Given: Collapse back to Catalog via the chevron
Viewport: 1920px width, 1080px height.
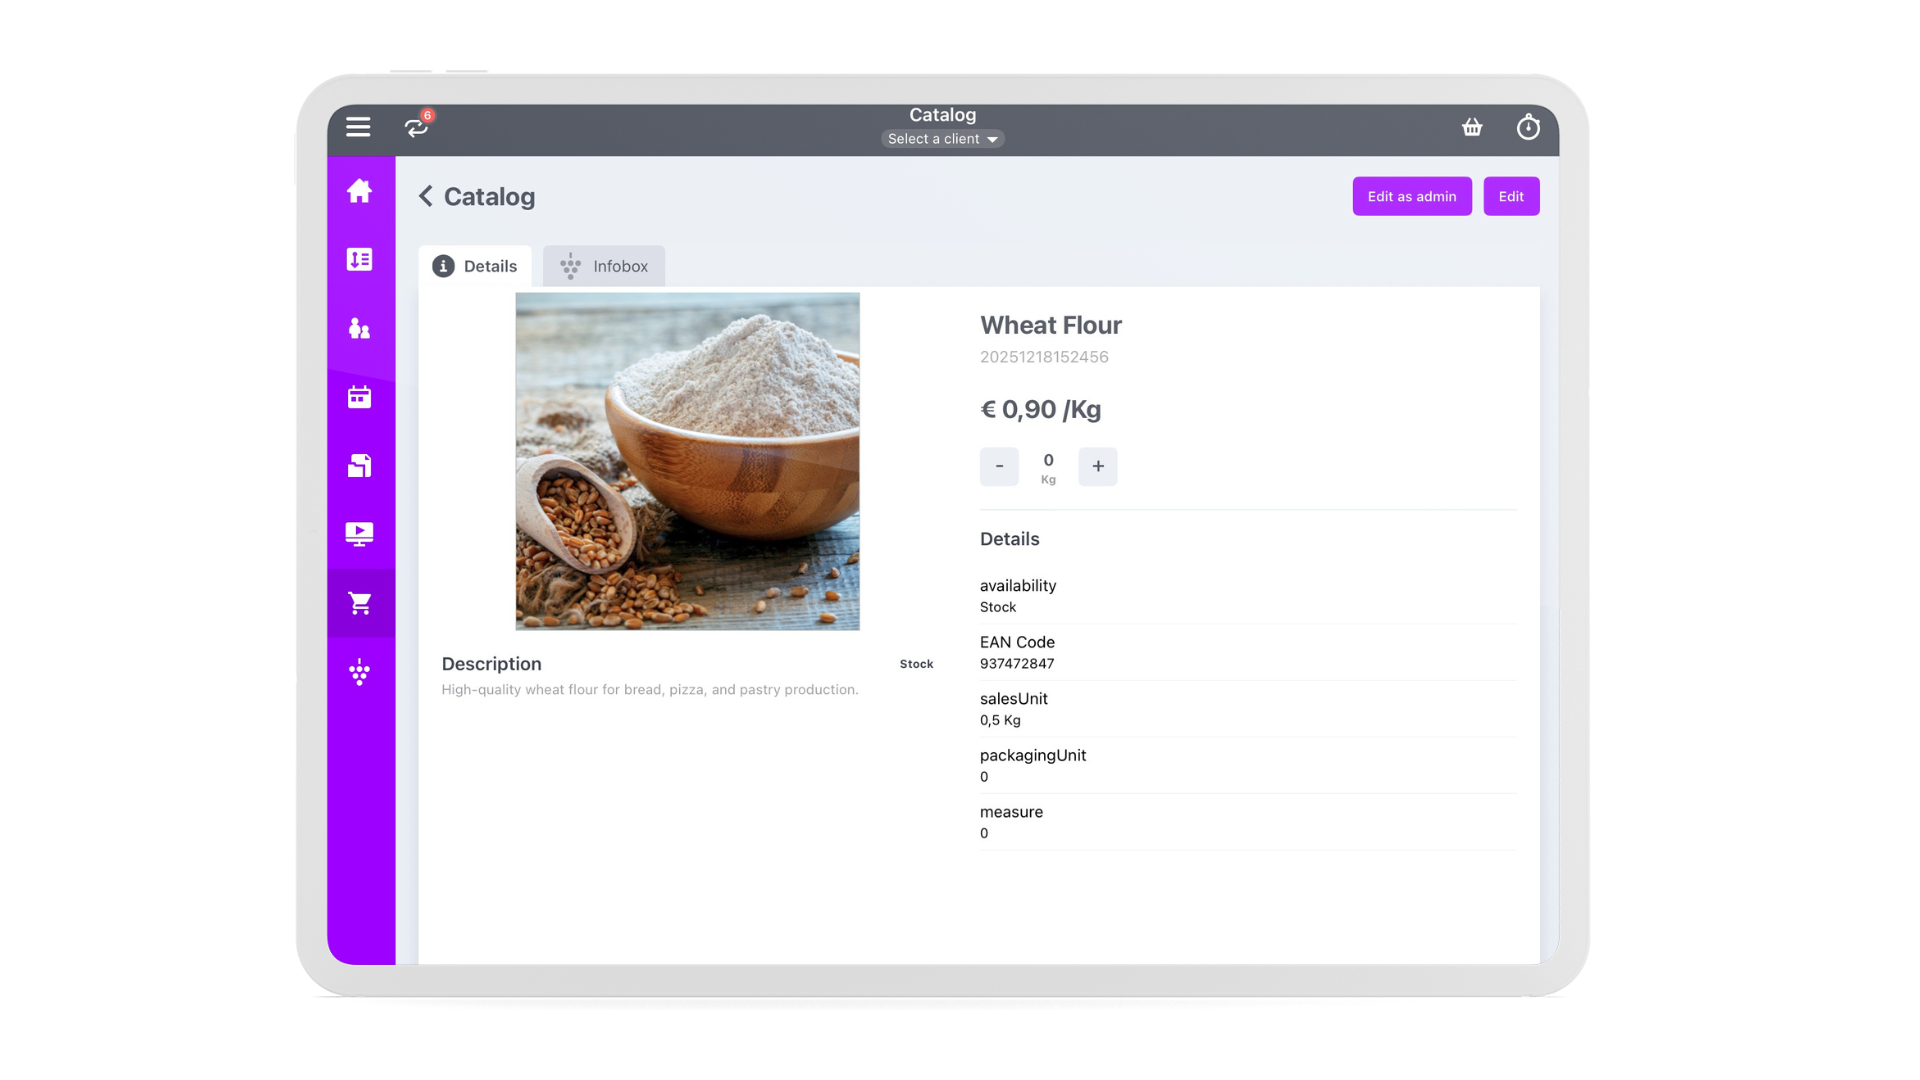Looking at the screenshot, I should pyautogui.click(x=425, y=196).
